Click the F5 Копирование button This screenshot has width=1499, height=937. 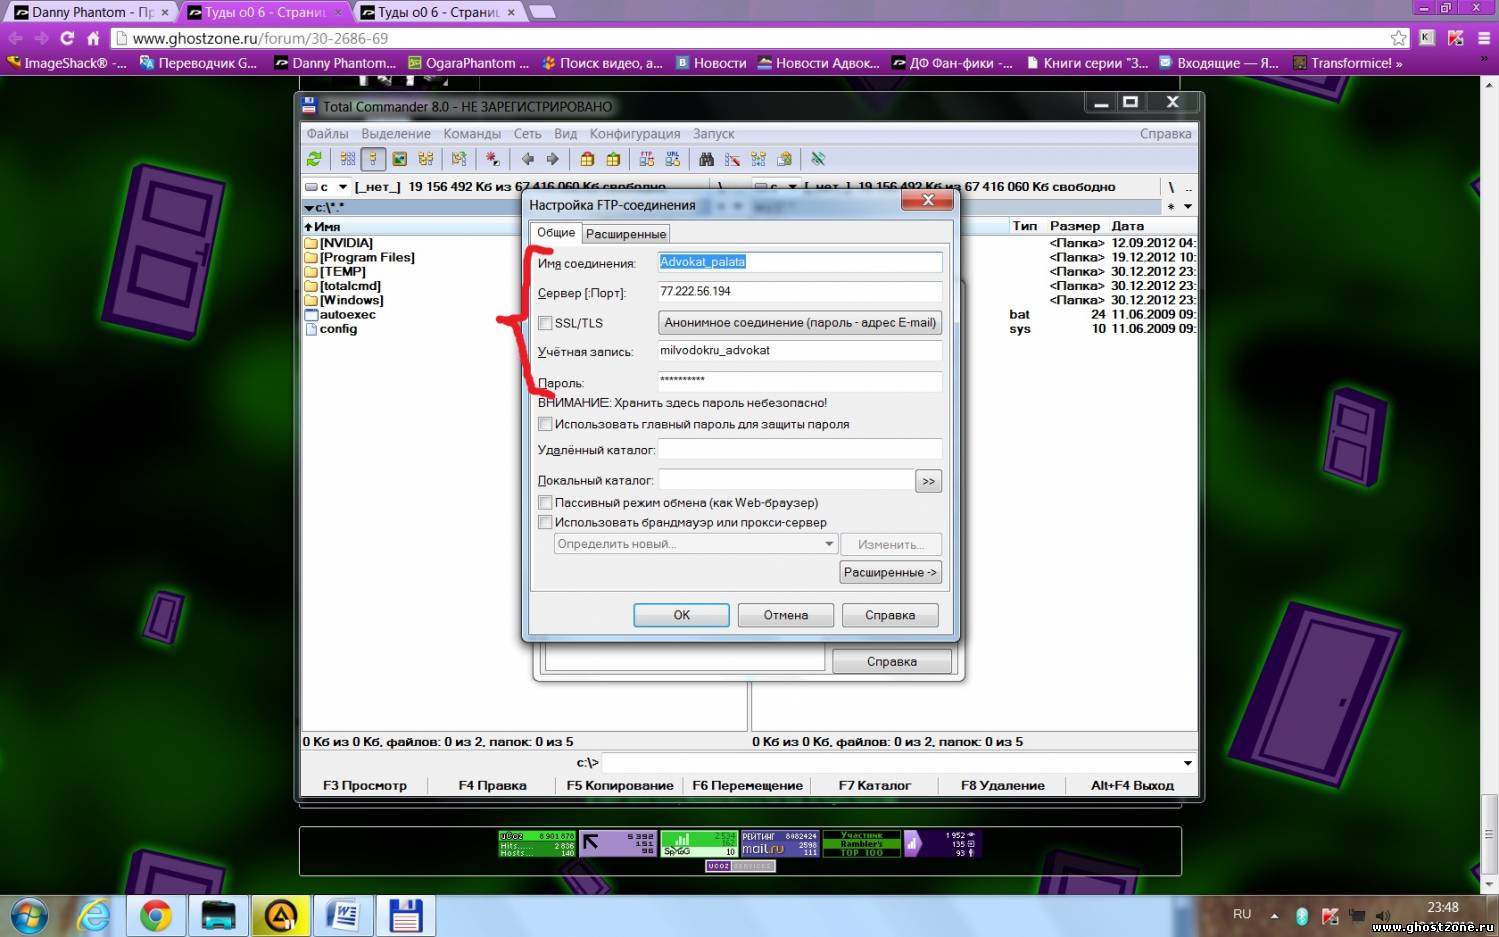[620, 785]
